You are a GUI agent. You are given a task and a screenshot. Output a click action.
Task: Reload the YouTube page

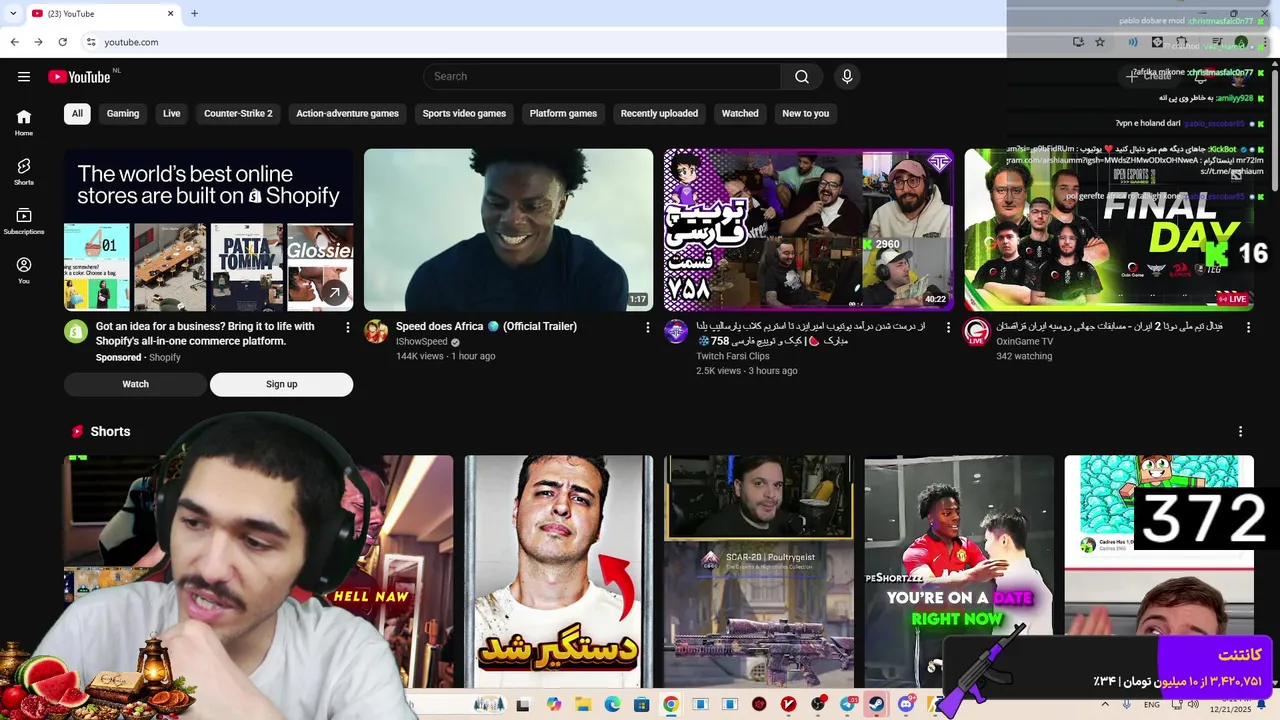pyautogui.click(x=63, y=42)
